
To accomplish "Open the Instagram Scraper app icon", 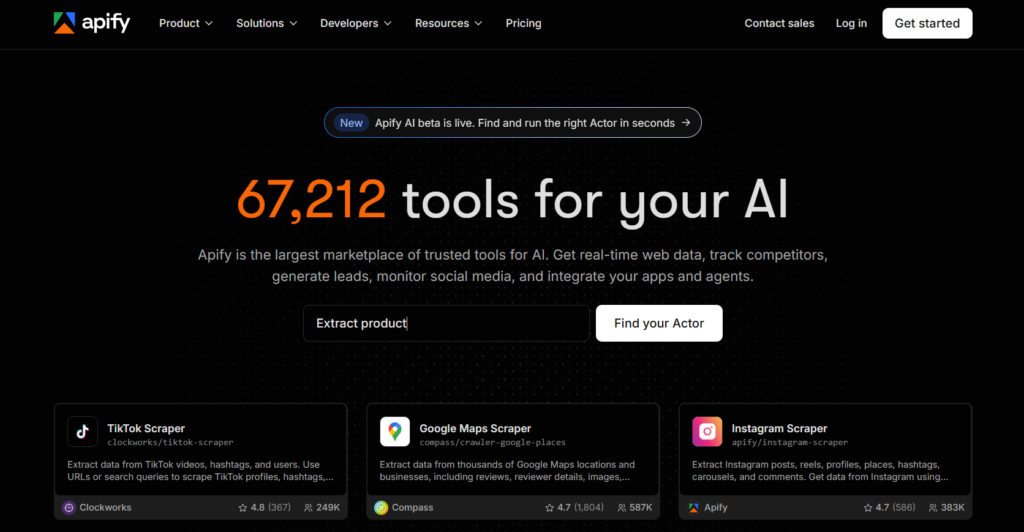I will [707, 431].
